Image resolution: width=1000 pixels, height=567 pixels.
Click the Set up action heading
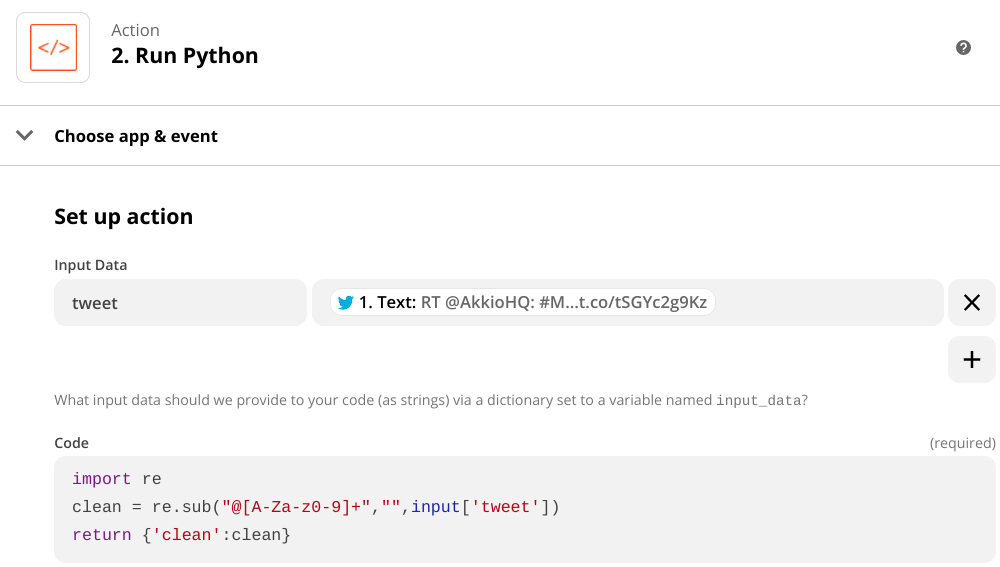coord(123,216)
